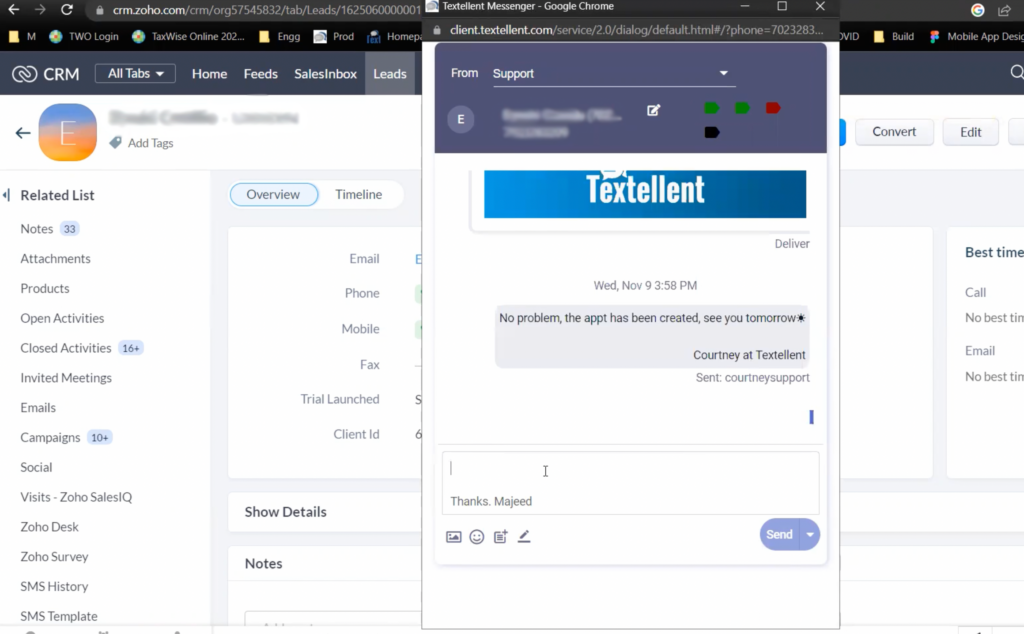This screenshot has height=634, width=1024.
Task: Open the Home tab in CRM
Action: [x=210, y=74]
